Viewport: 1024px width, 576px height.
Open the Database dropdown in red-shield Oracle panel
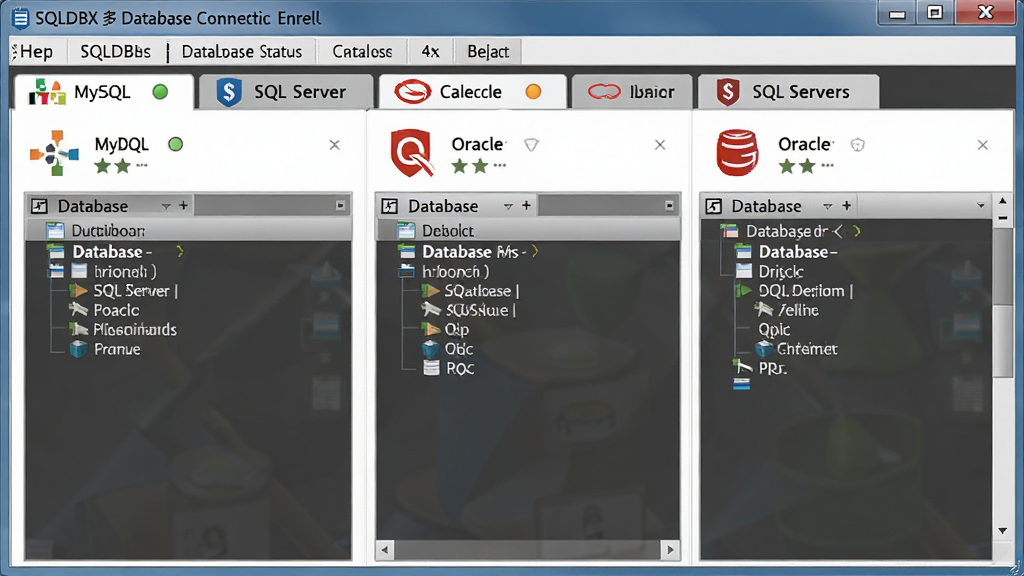508,206
